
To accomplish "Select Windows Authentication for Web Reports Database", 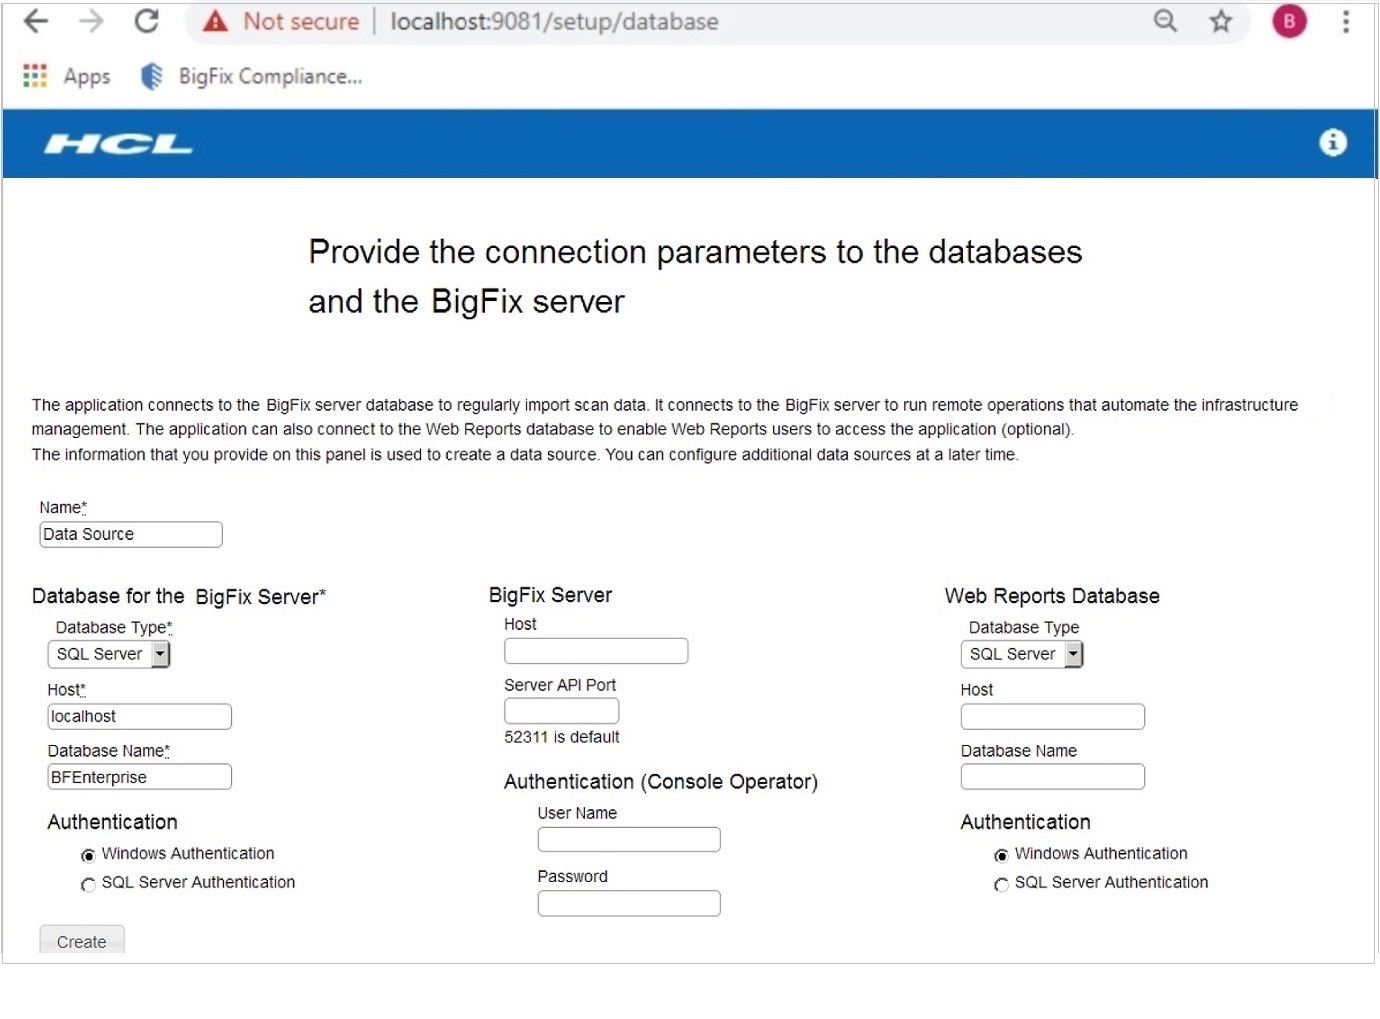I will pos(1001,855).
